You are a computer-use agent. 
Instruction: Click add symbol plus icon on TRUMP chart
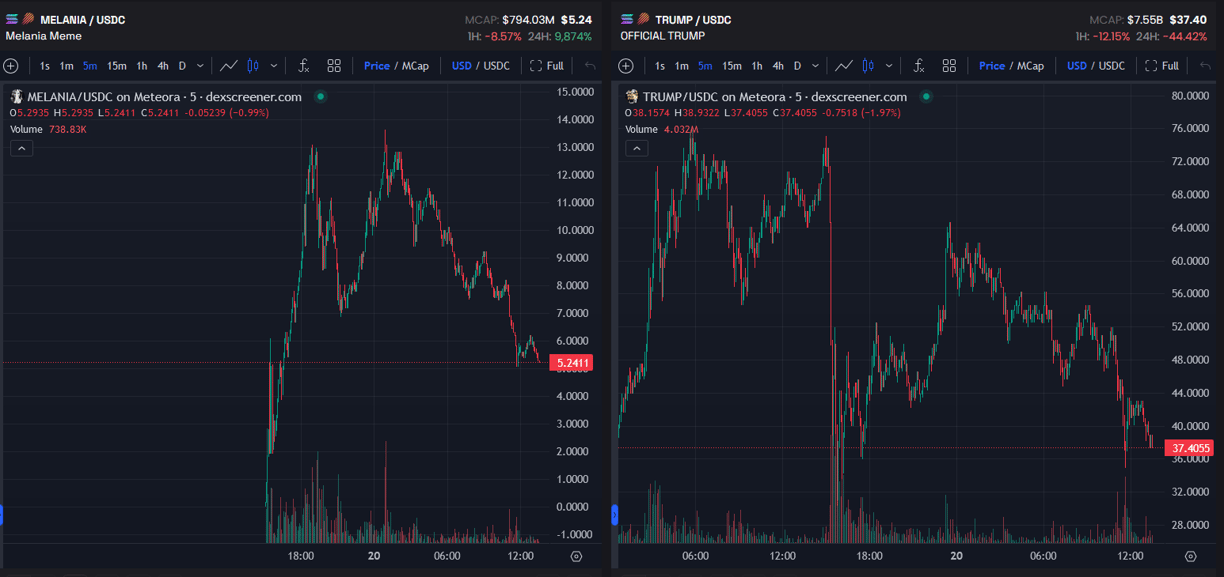point(626,66)
